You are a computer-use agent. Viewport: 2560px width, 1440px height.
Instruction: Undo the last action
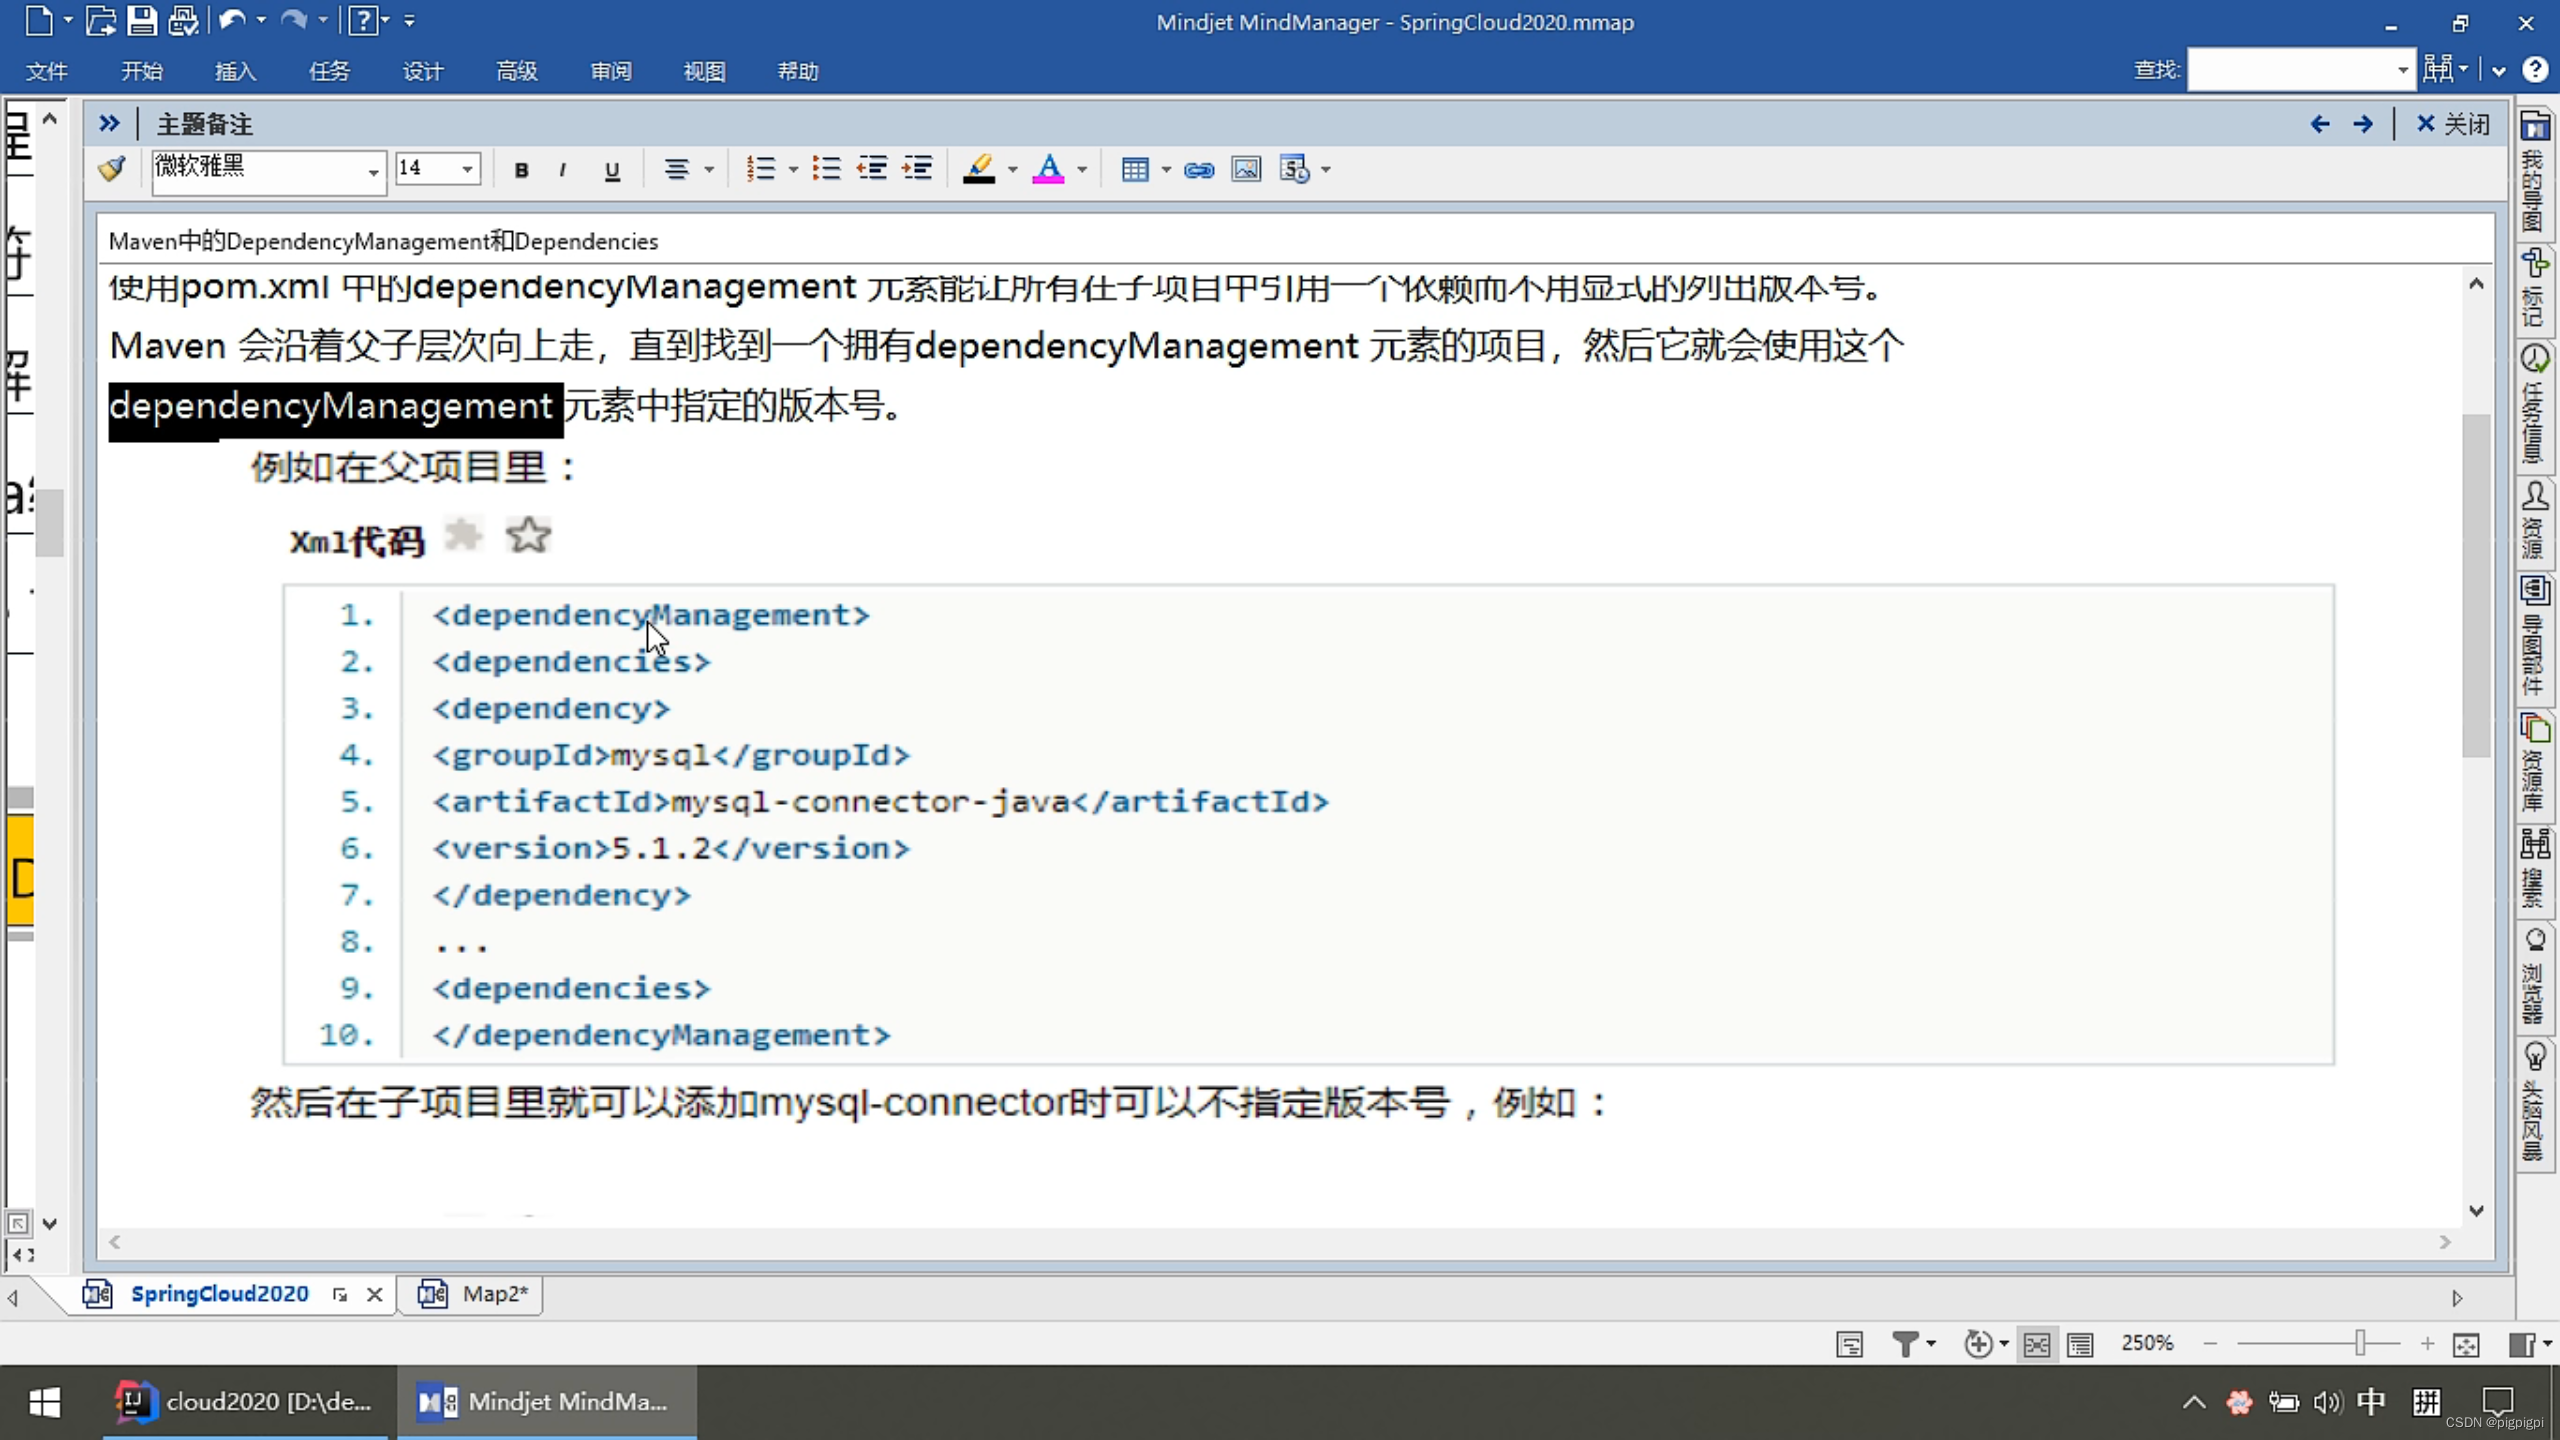pos(231,20)
